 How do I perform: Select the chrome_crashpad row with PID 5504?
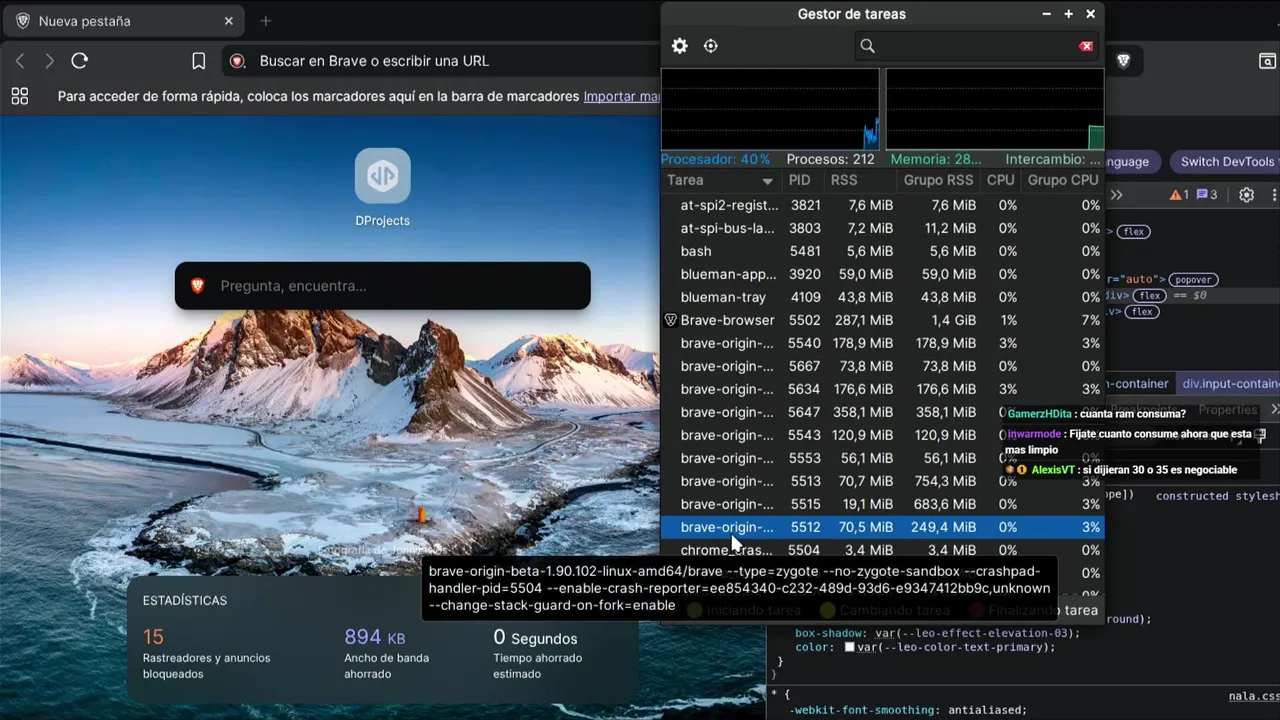point(883,550)
